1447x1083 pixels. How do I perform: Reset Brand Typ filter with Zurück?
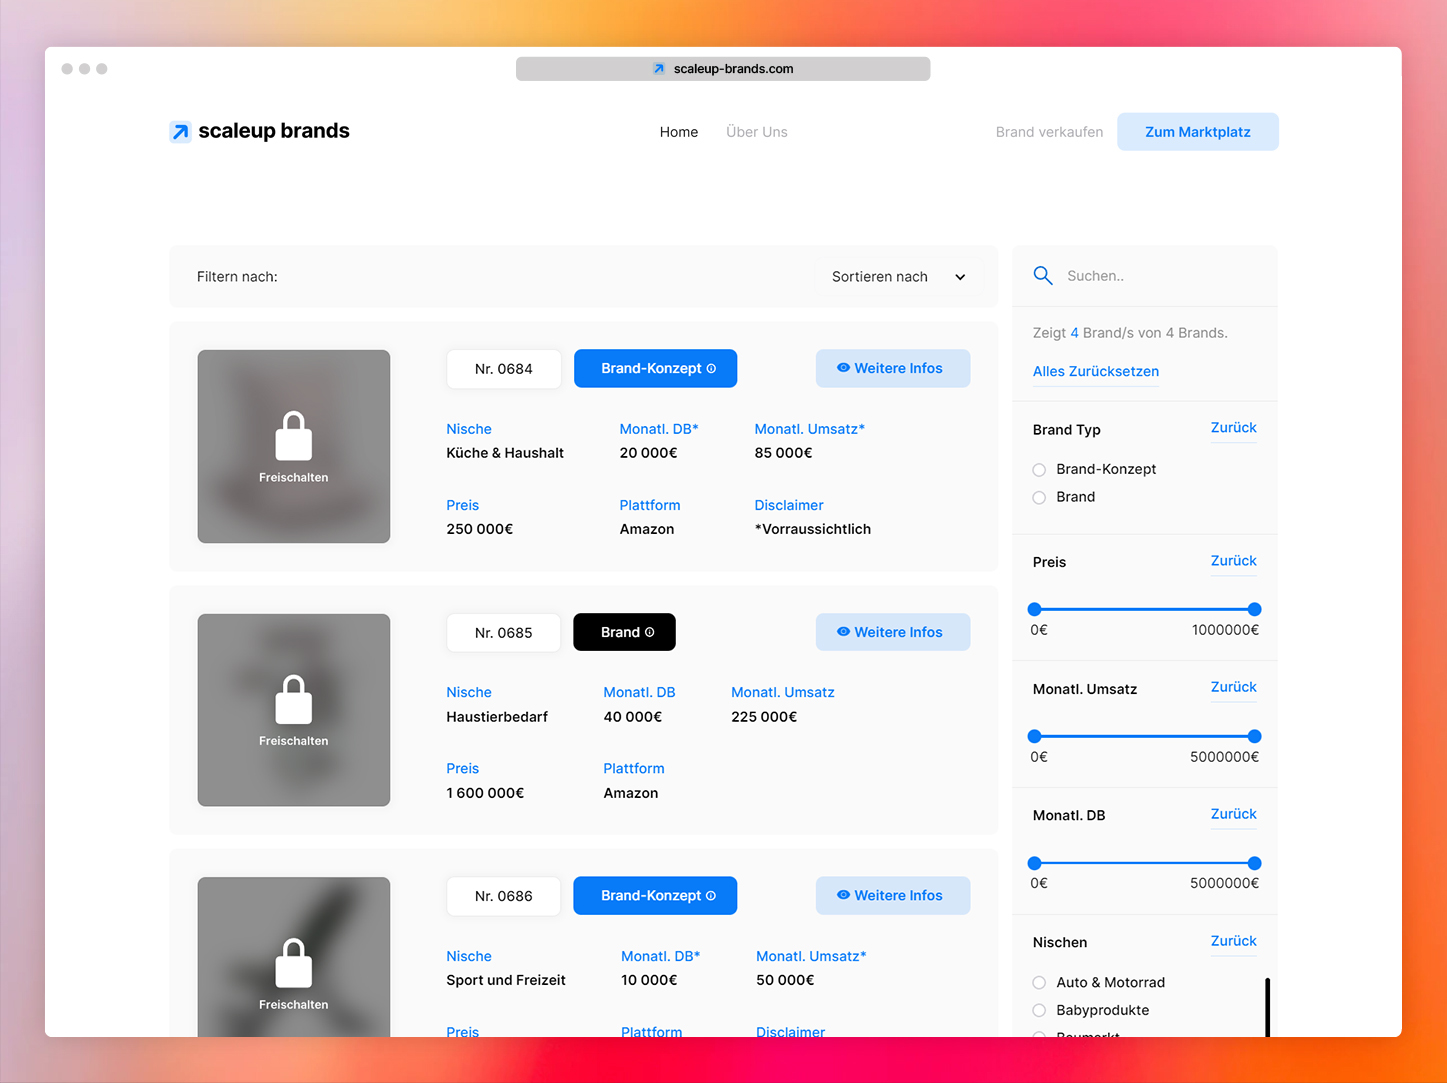1234,428
